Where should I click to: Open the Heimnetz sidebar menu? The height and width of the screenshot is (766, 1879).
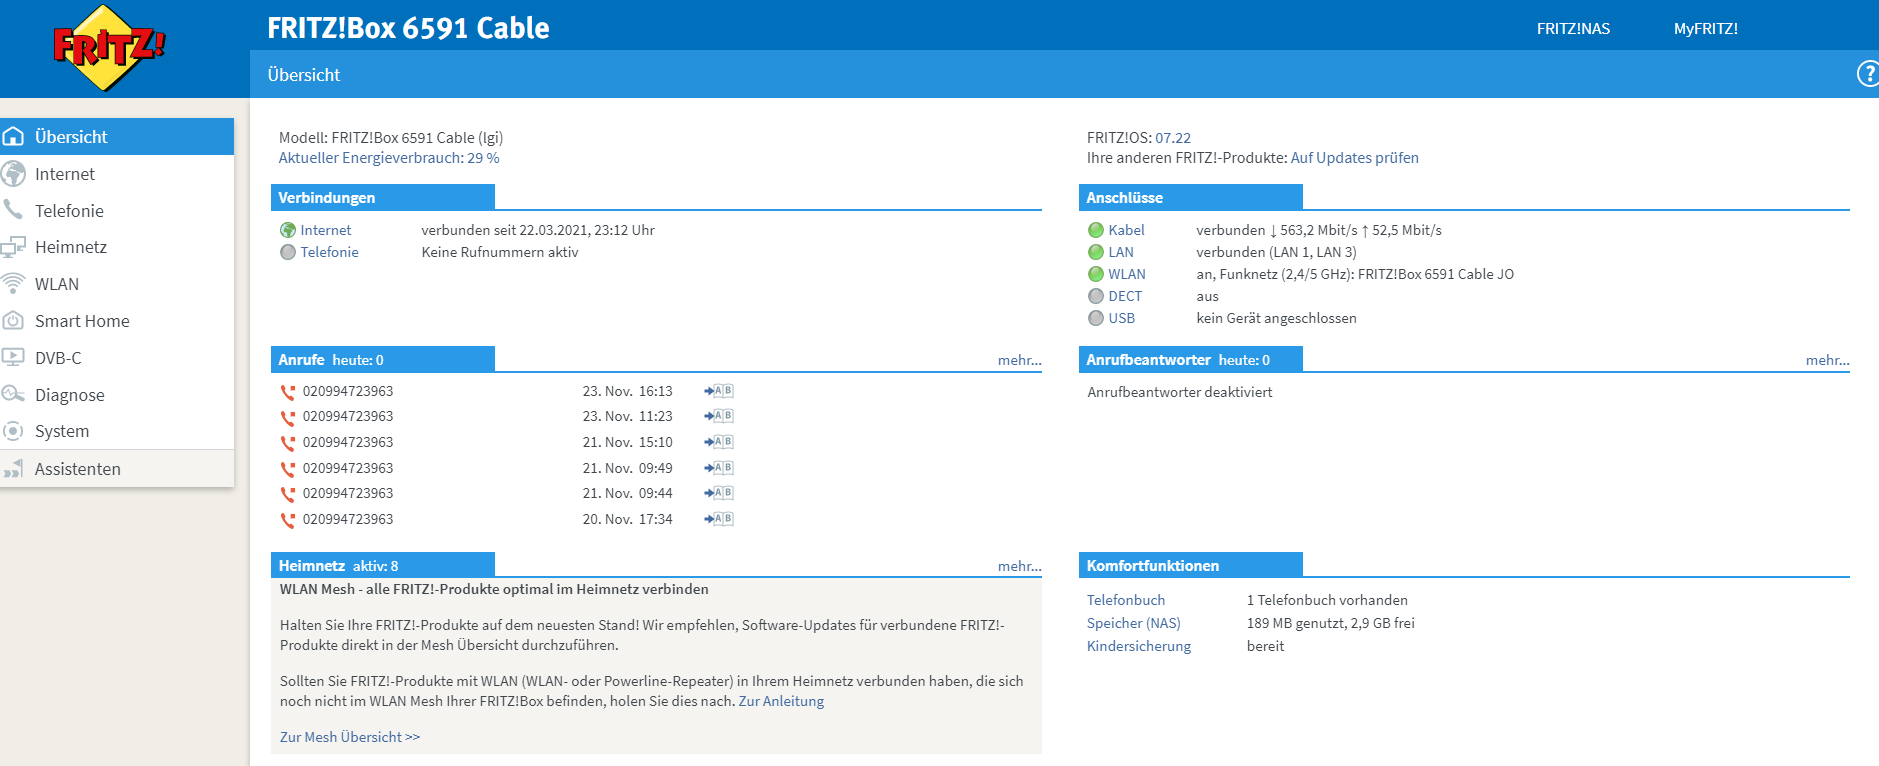(x=117, y=247)
